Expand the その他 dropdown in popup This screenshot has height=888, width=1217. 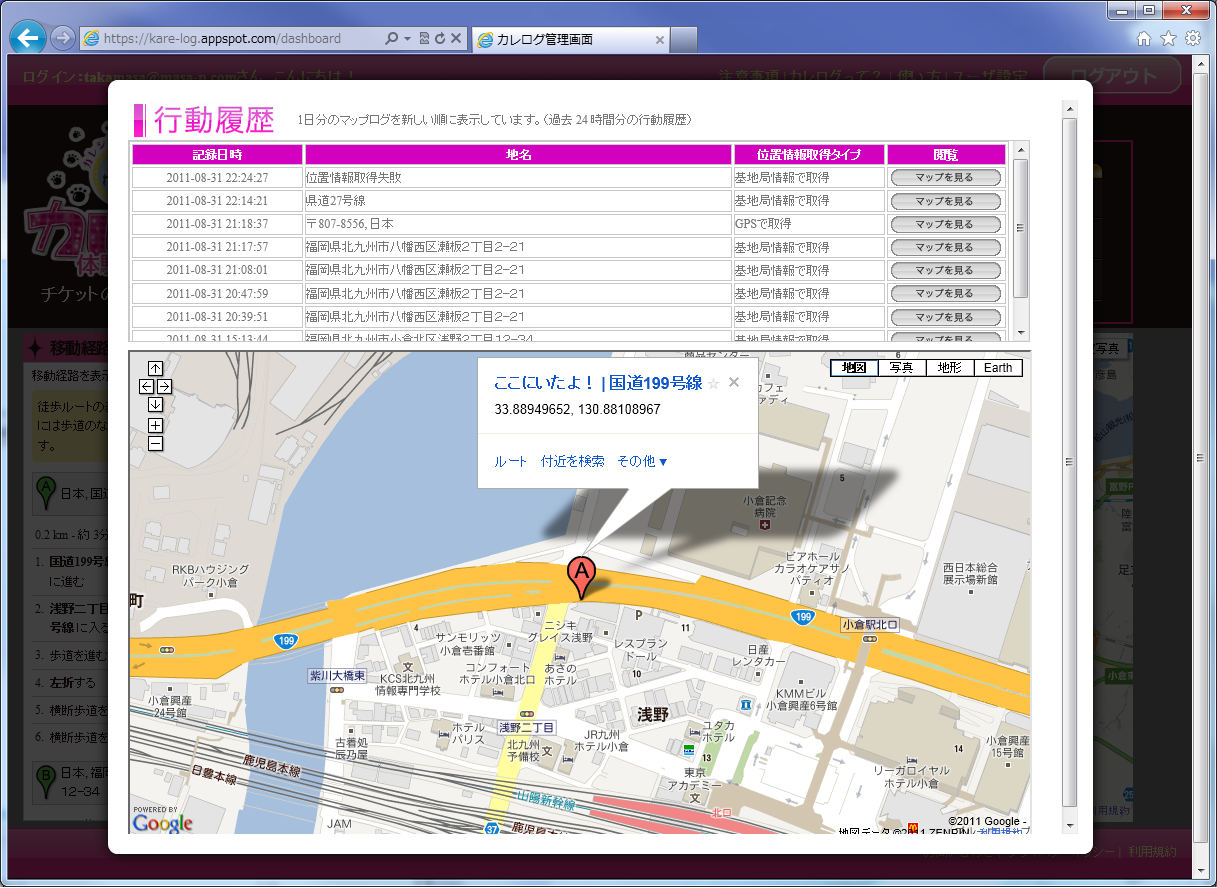642,461
